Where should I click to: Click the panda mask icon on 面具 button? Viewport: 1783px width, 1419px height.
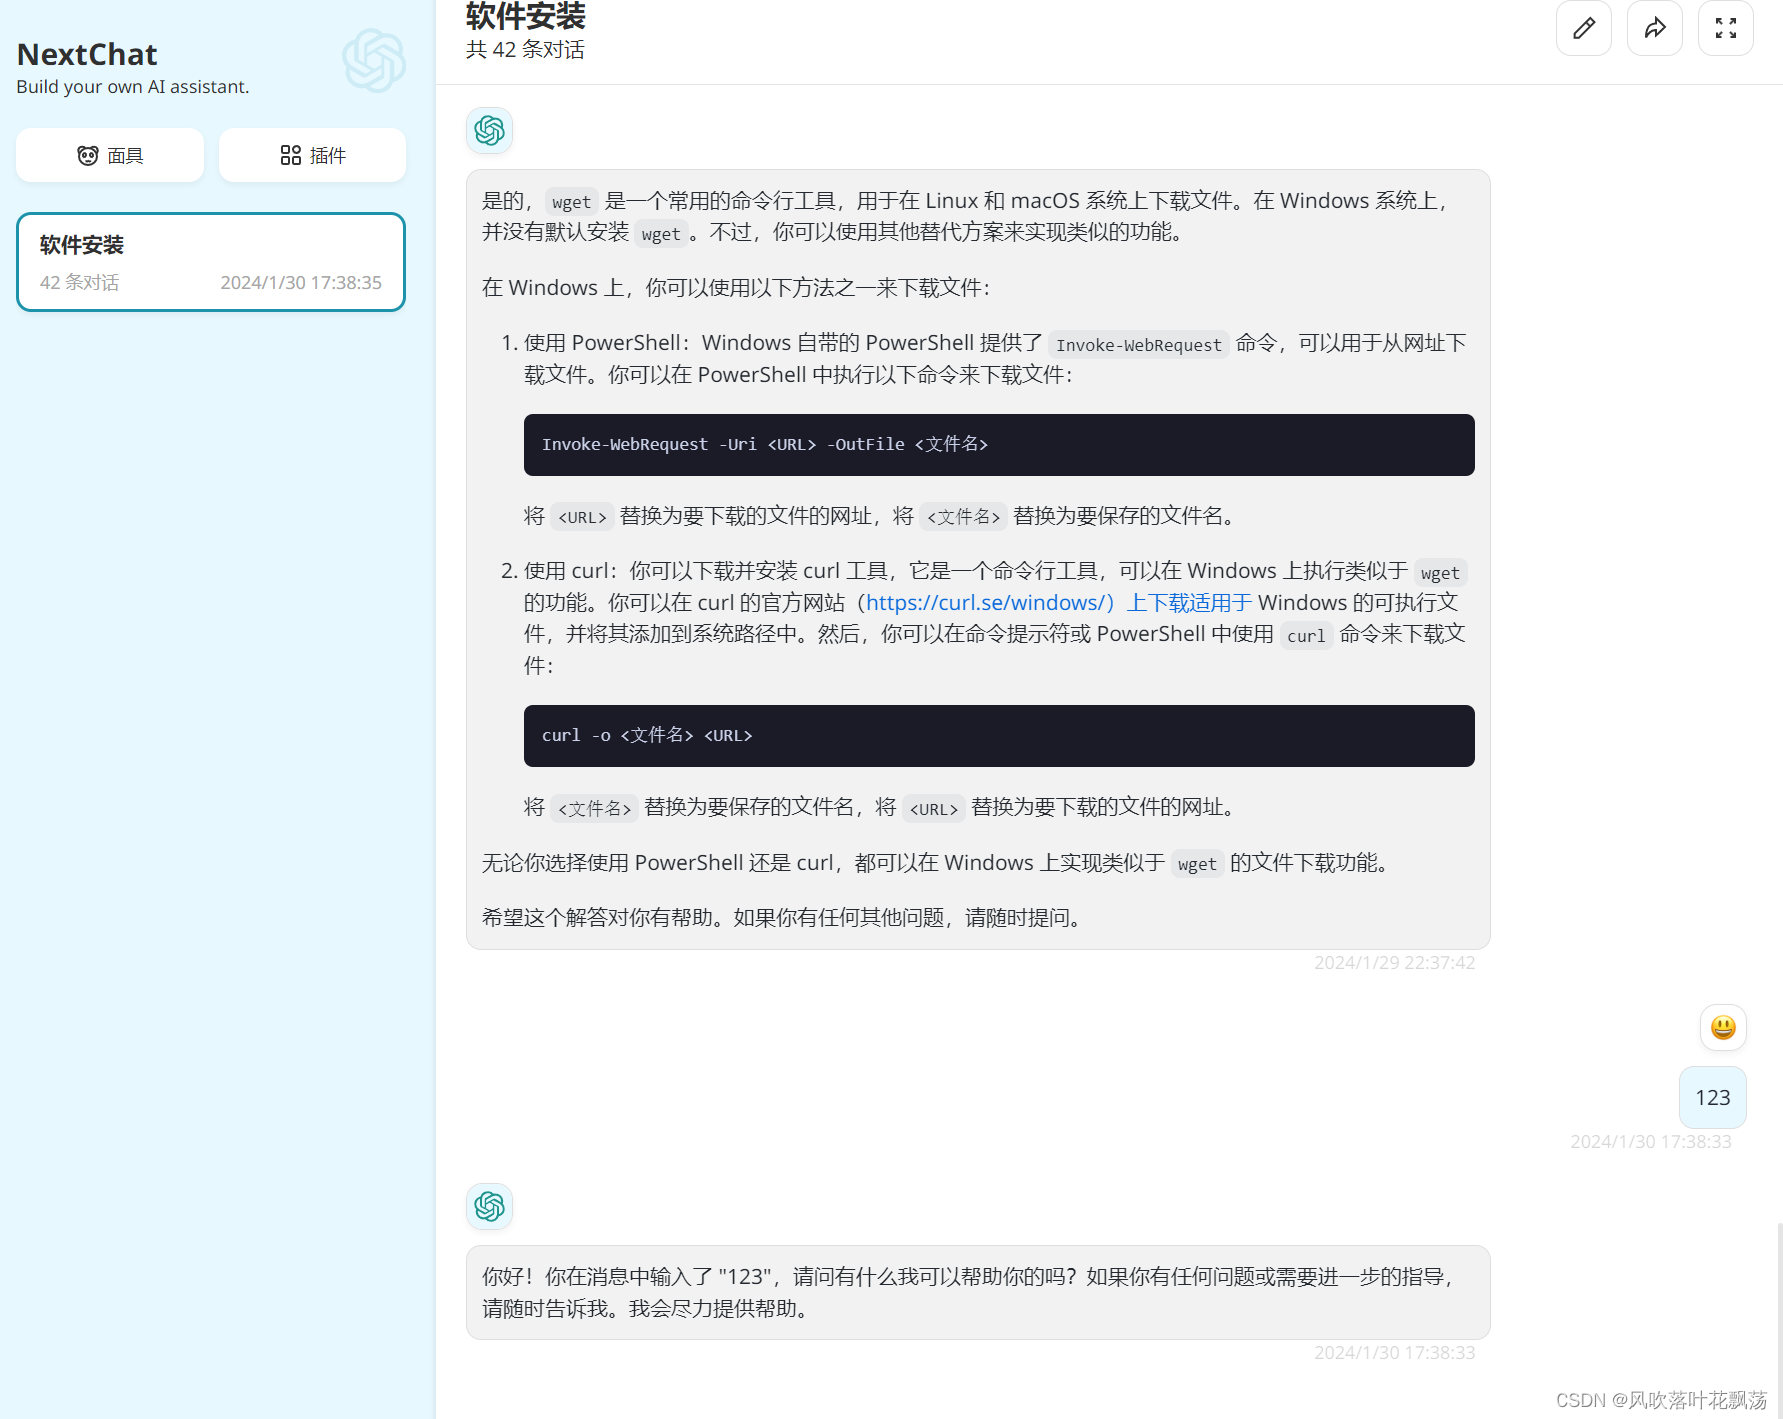click(88, 155)
